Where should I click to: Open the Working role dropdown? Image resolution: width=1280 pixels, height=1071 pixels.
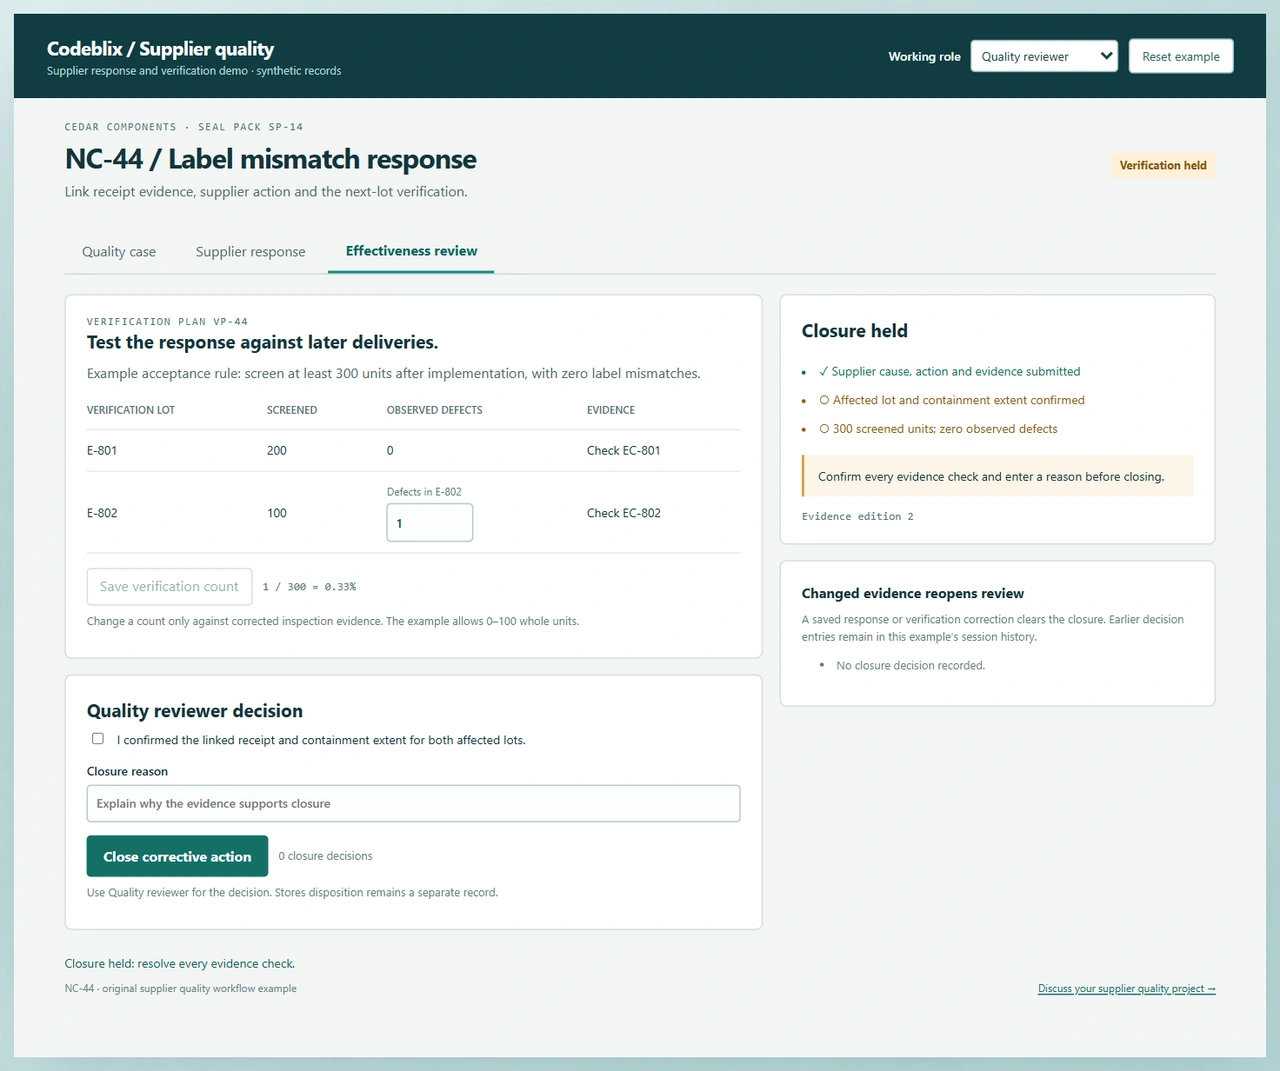coord(1044,56)
